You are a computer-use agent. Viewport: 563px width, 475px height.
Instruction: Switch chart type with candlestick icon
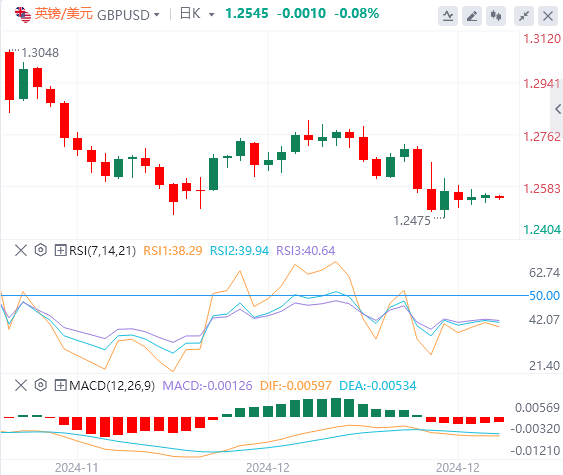point(496,16)
